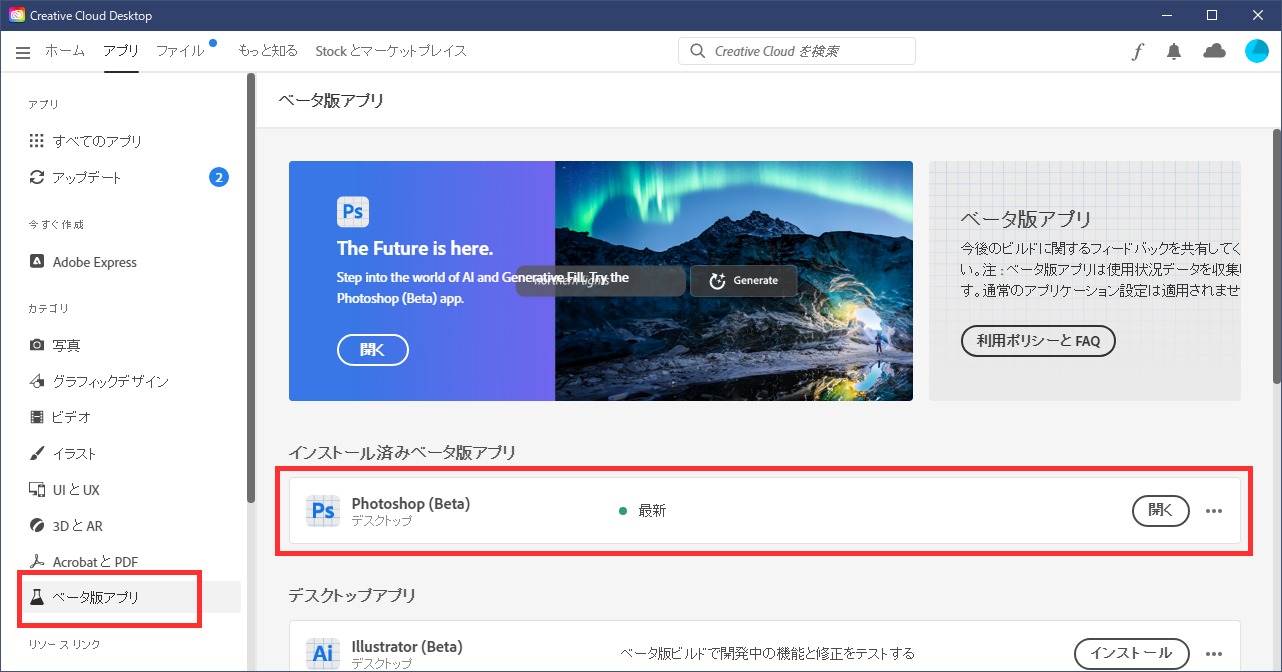
Task: Select the アプリ tab
Action: click(x=121, y=51)
